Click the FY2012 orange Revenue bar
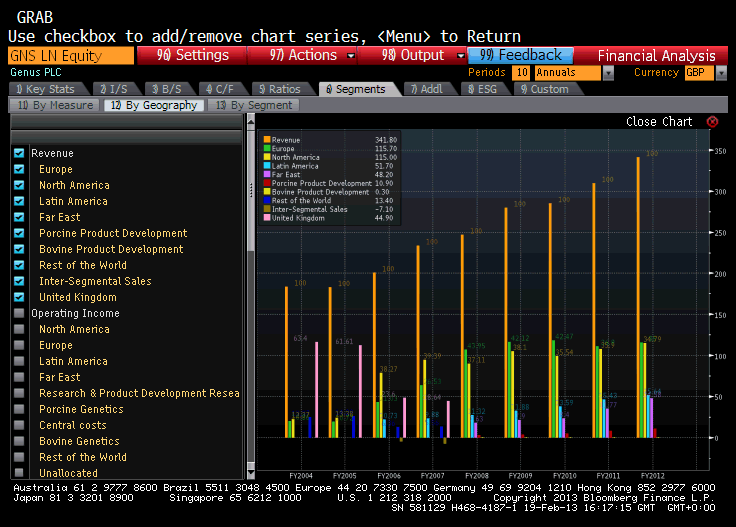Screen dimensions: 736x527 tap(638, 300)
